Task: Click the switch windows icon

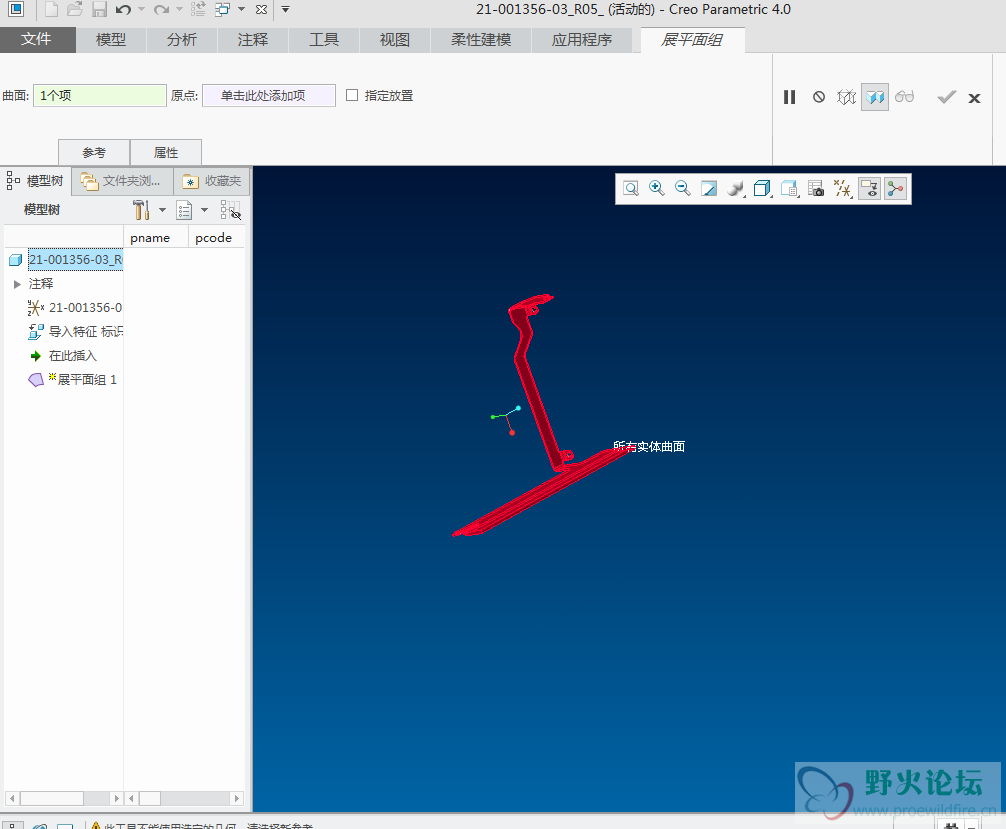Action: pos(223,10)
